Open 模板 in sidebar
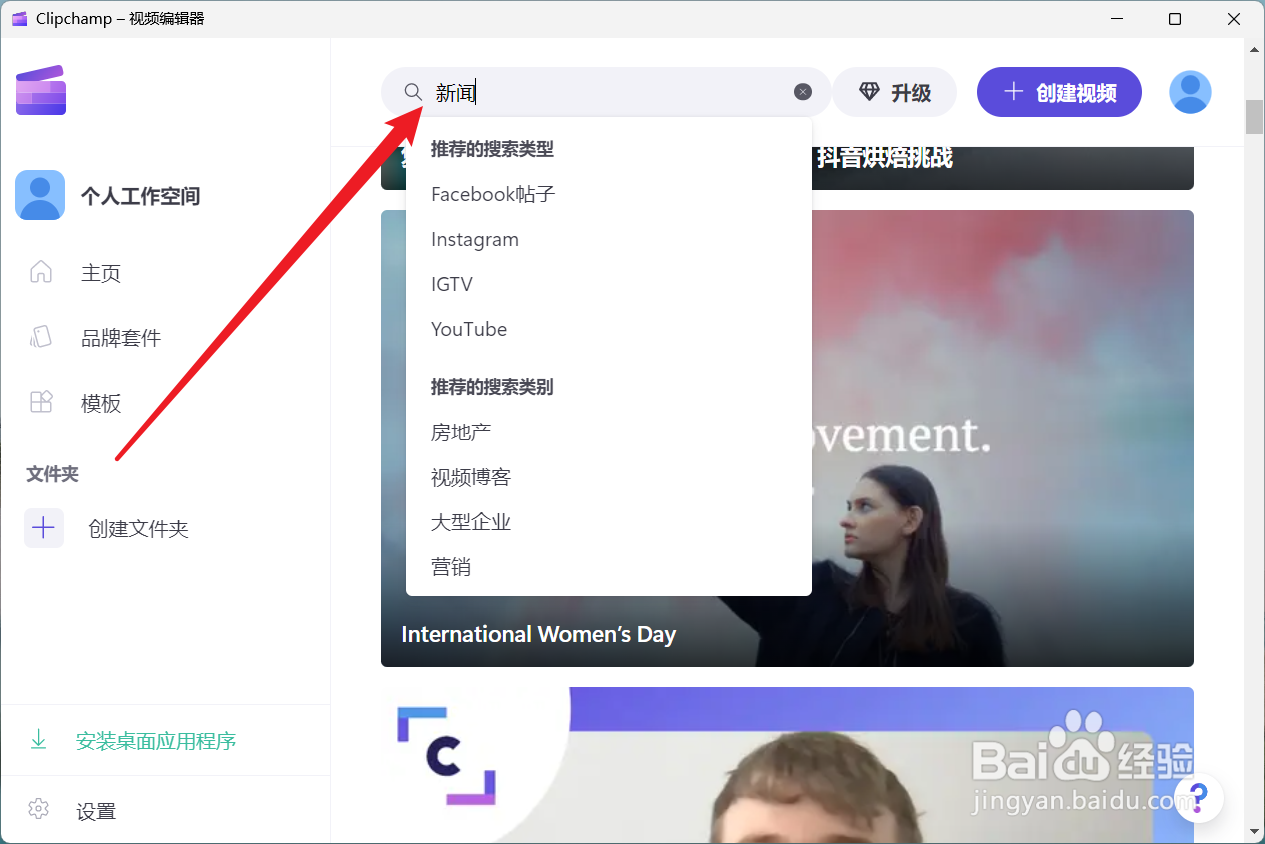Screen dimensions: 1265x844 101,403
